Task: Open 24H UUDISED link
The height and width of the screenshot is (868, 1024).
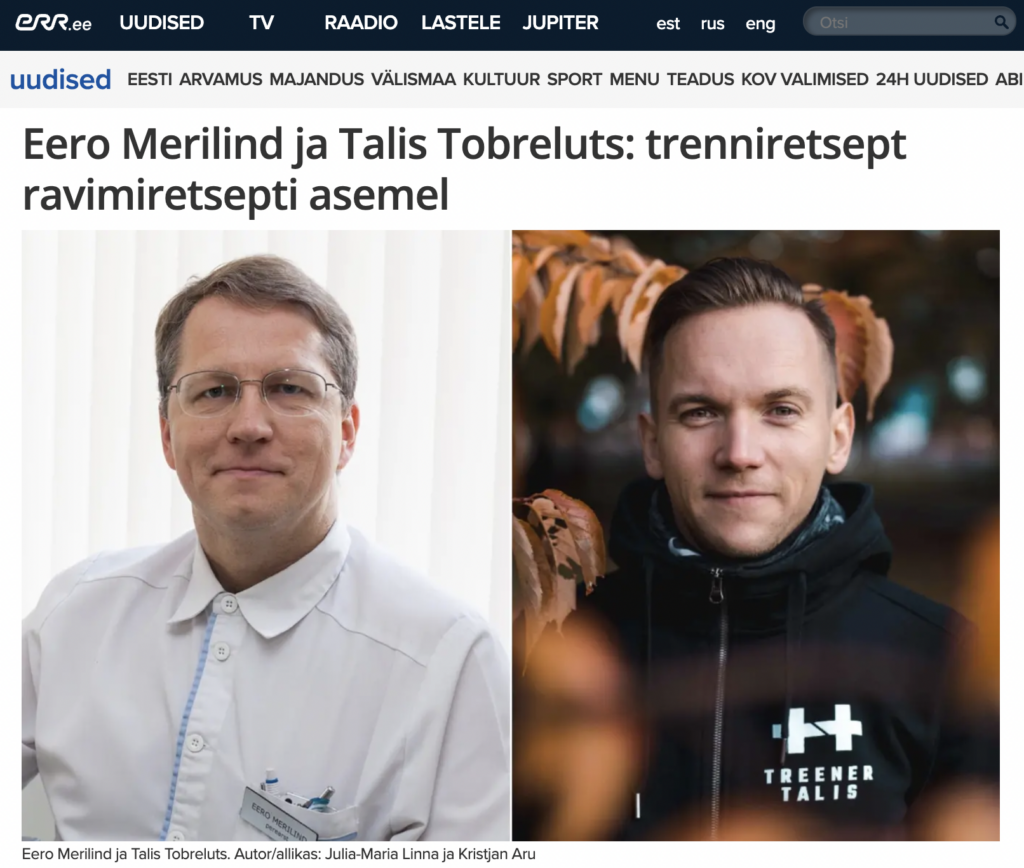Action: point(932,80)
